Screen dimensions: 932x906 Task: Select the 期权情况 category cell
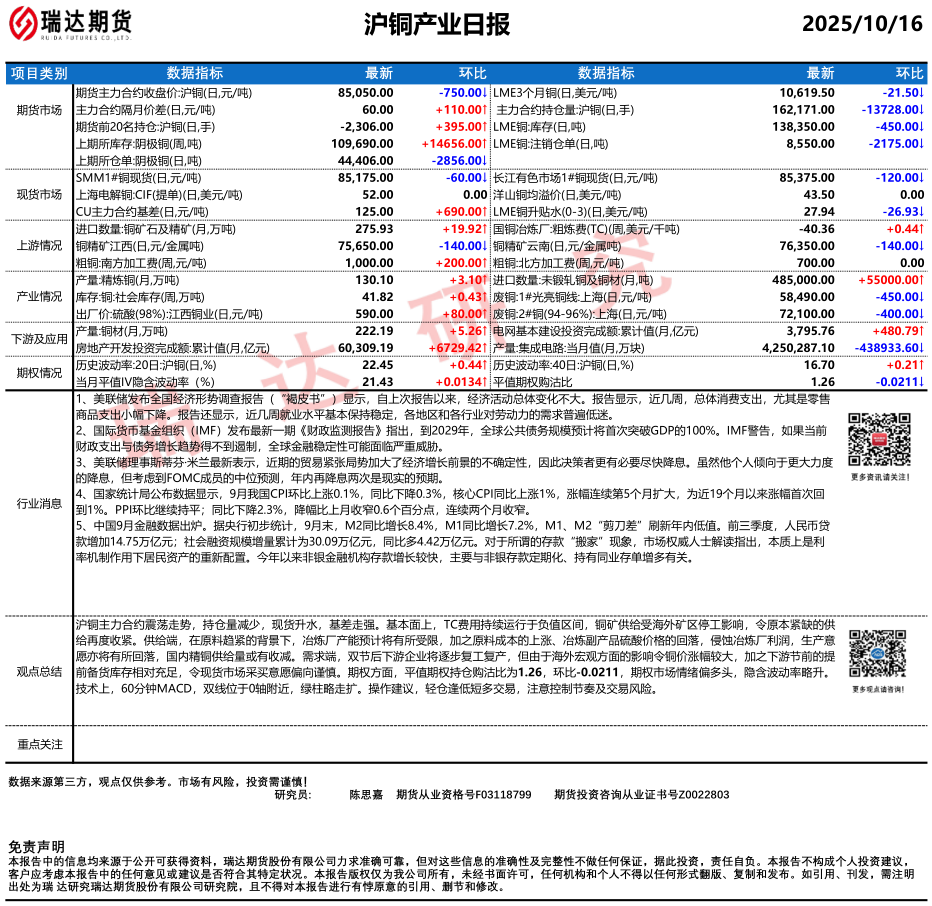[x=40, y=373]
